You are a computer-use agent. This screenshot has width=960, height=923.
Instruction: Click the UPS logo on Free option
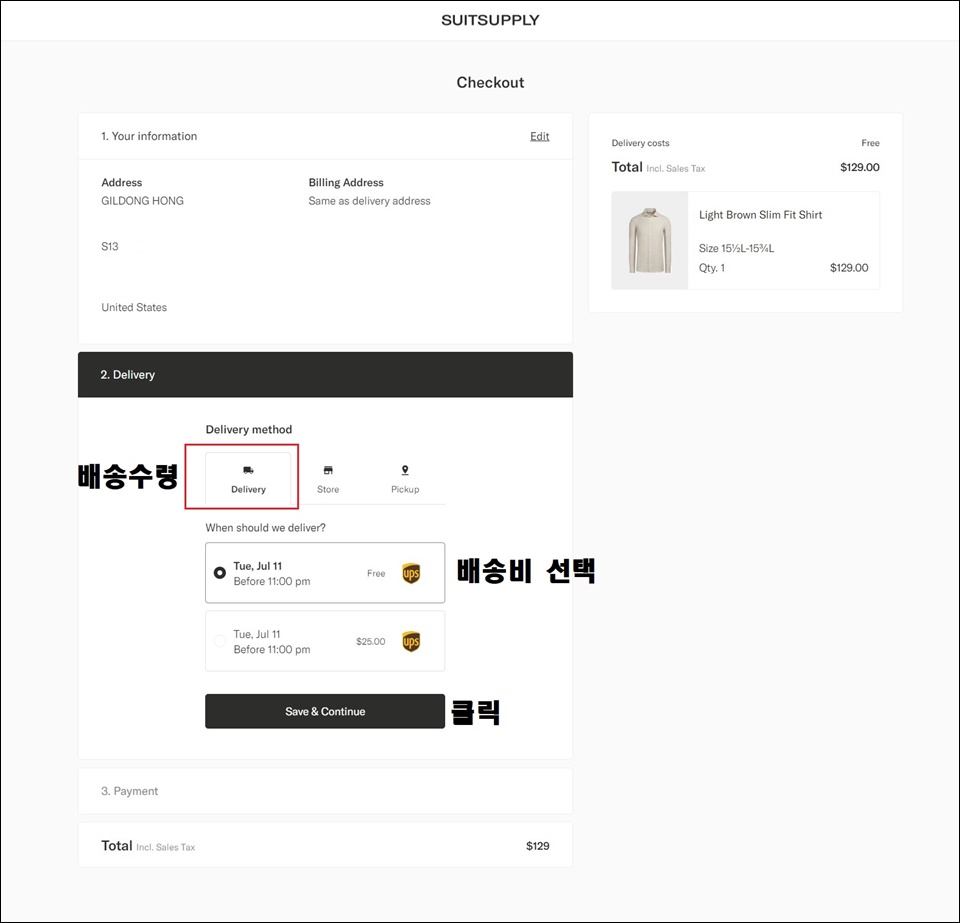pos(411,574)
